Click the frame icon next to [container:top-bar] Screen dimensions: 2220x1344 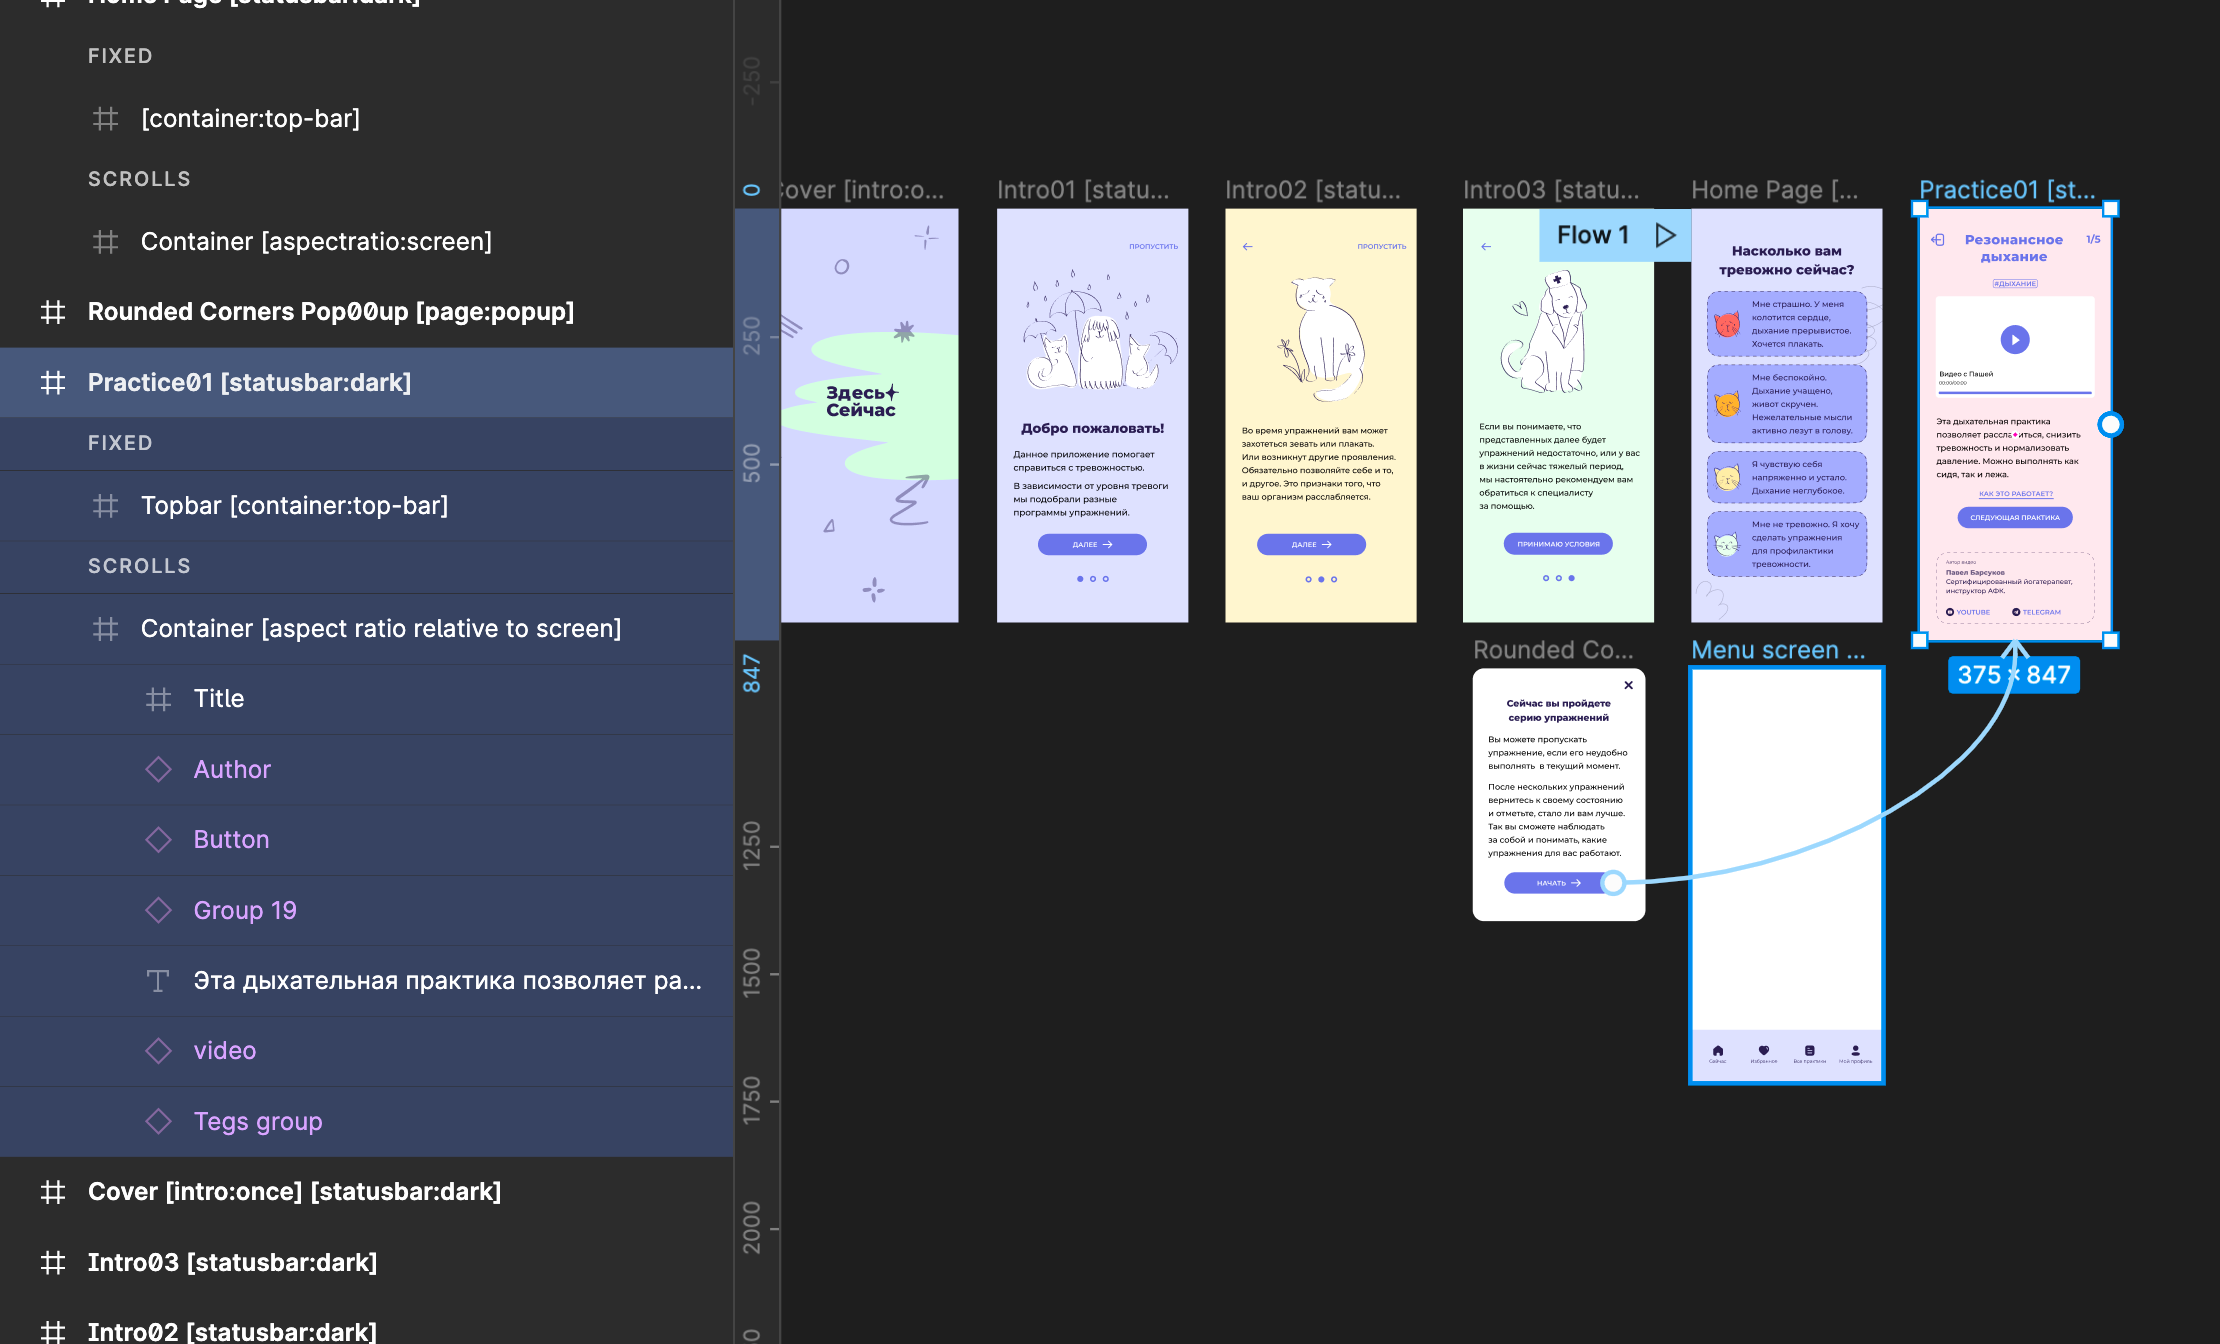[x=105, y=119]
